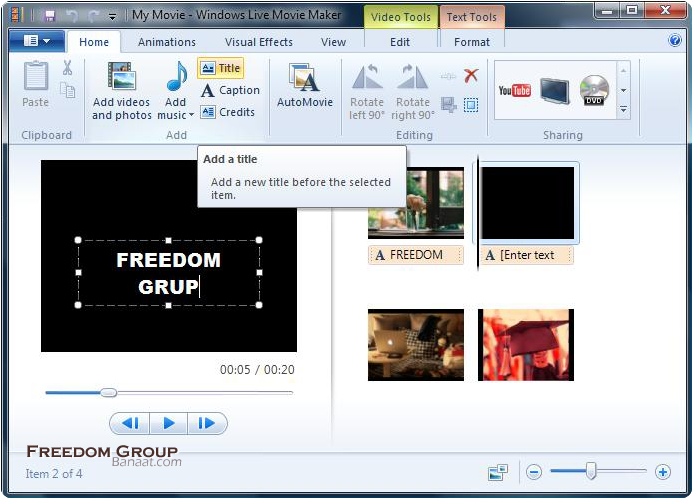The height and width of the screenshot is (502, 696).
Task: Choose the high-definition display sharing option
Action: point(554,91)
